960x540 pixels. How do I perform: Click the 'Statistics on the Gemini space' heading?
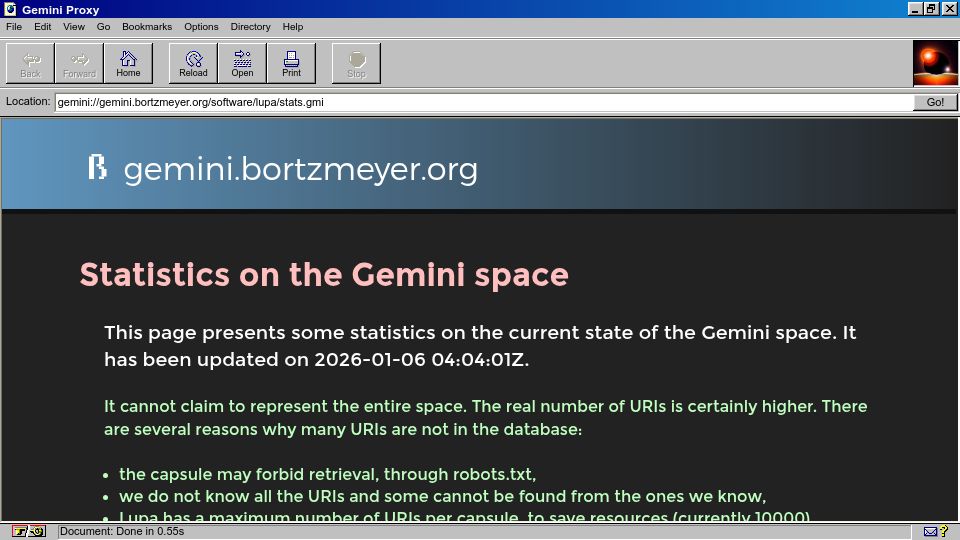(324, 275)
